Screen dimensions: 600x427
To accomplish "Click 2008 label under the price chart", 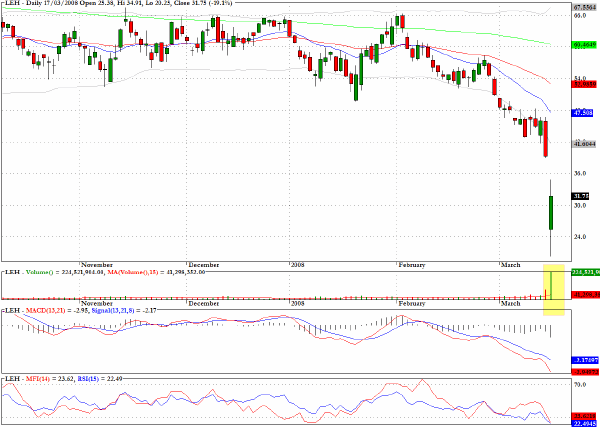I will [x=297, y=265].
